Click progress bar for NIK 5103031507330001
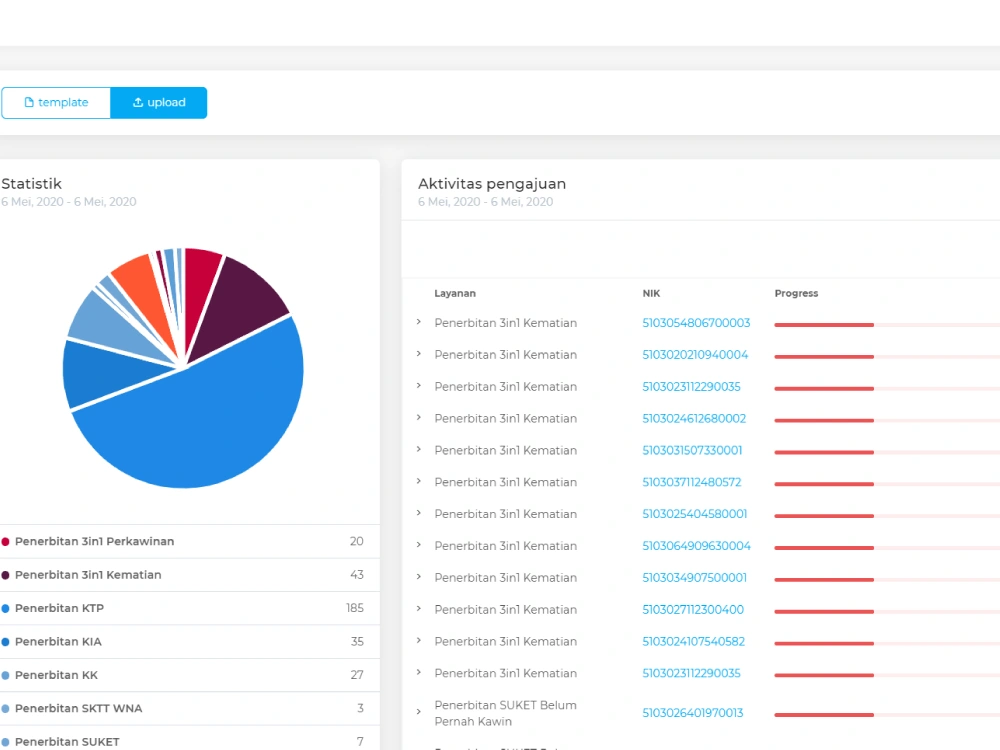The height and width of the screenshot is (750, 1000). click(887, 452)
